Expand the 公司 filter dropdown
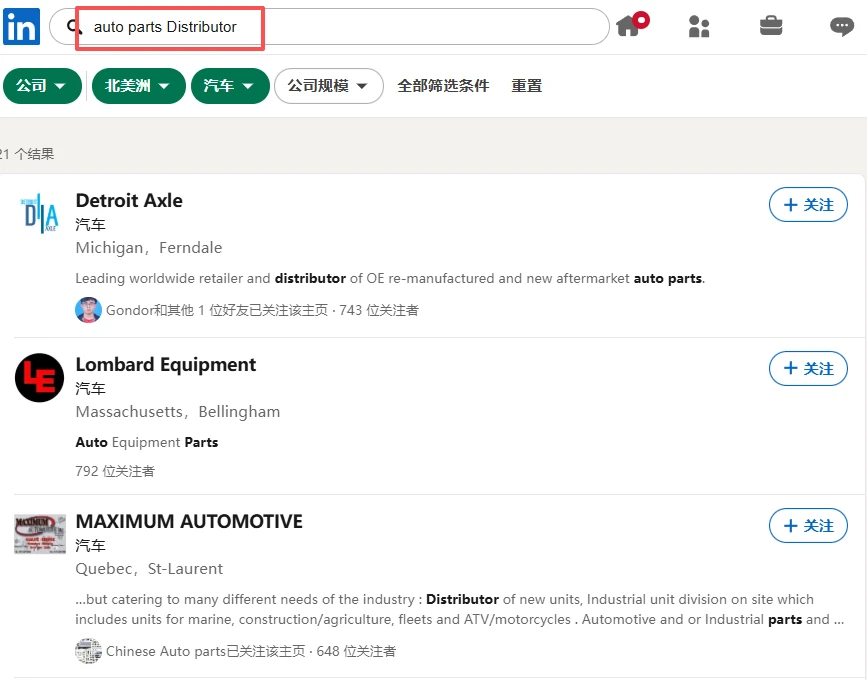The height and width of the screenshot is (680, 867). [42, 86]
